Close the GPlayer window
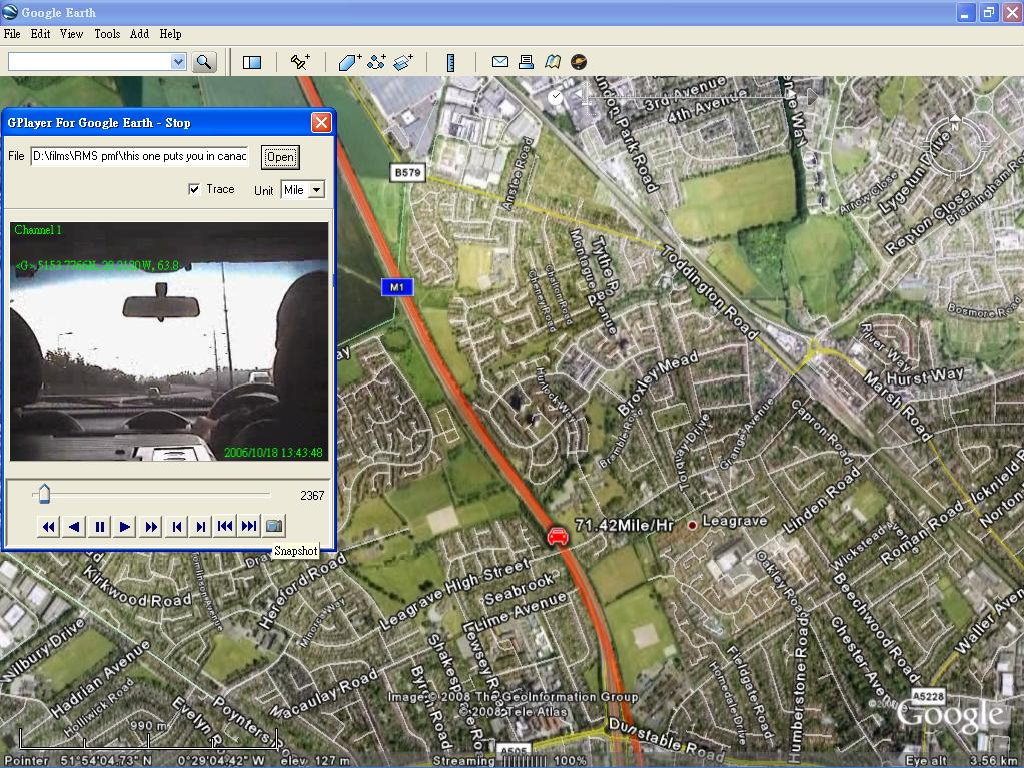 tap(321, 123)
